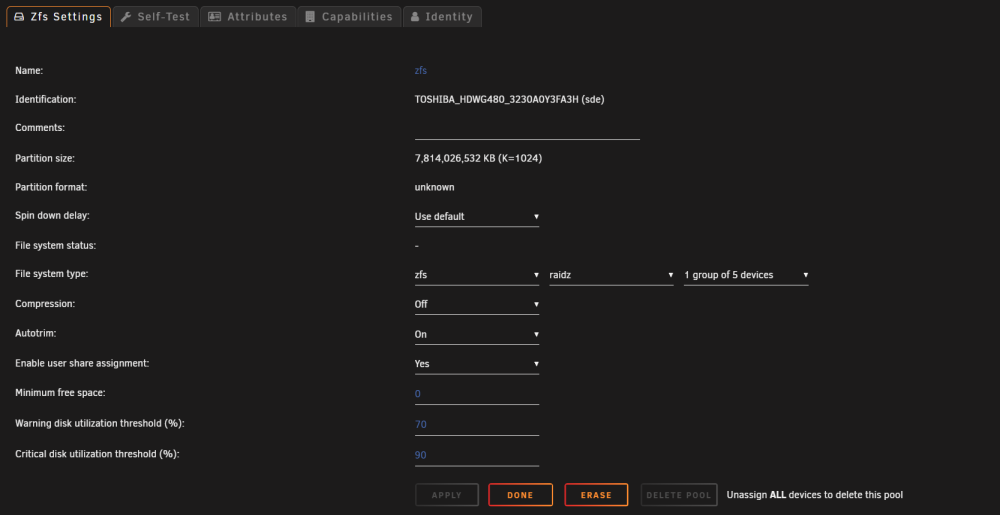
Task: Click the partition size 7,814,026,532 KB value
Action: 478,158
